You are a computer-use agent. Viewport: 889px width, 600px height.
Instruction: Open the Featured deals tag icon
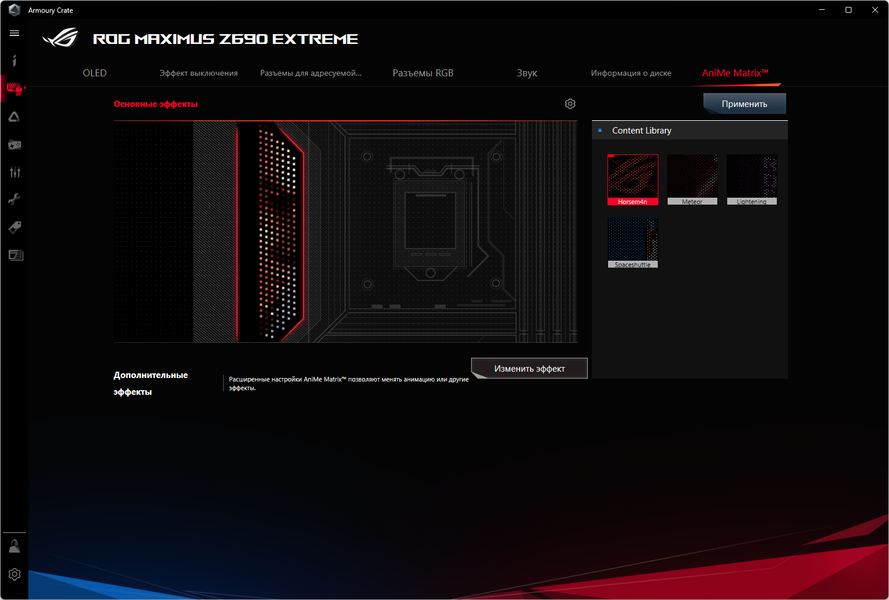[14, 227]
